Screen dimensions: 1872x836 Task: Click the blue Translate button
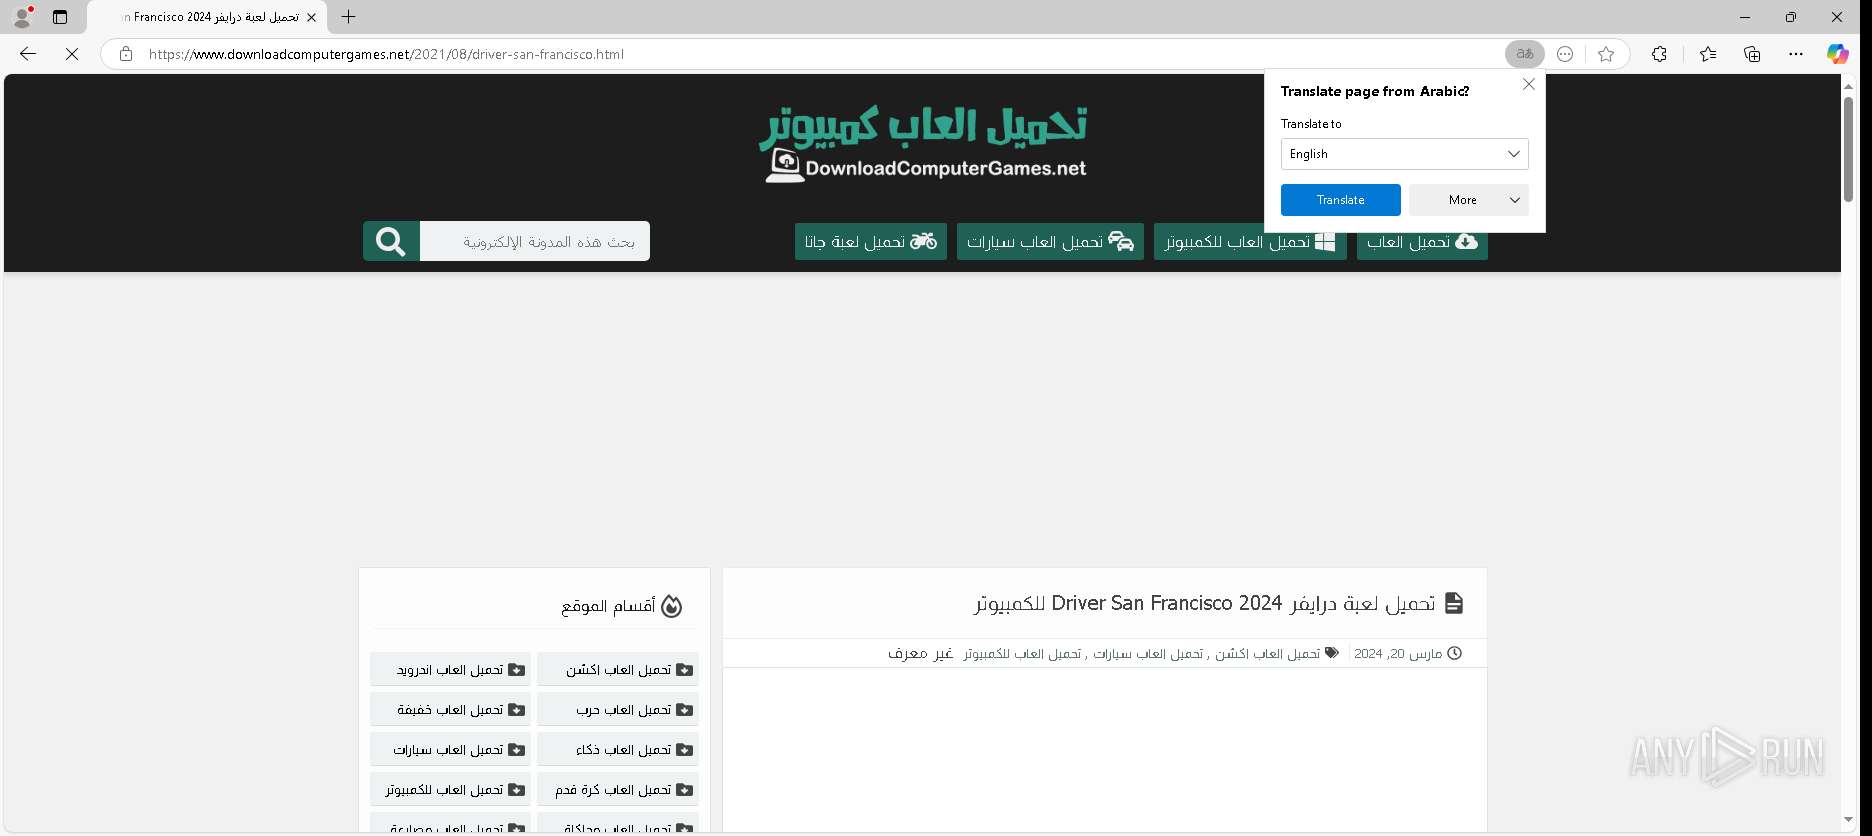[x=1340, y=200]
